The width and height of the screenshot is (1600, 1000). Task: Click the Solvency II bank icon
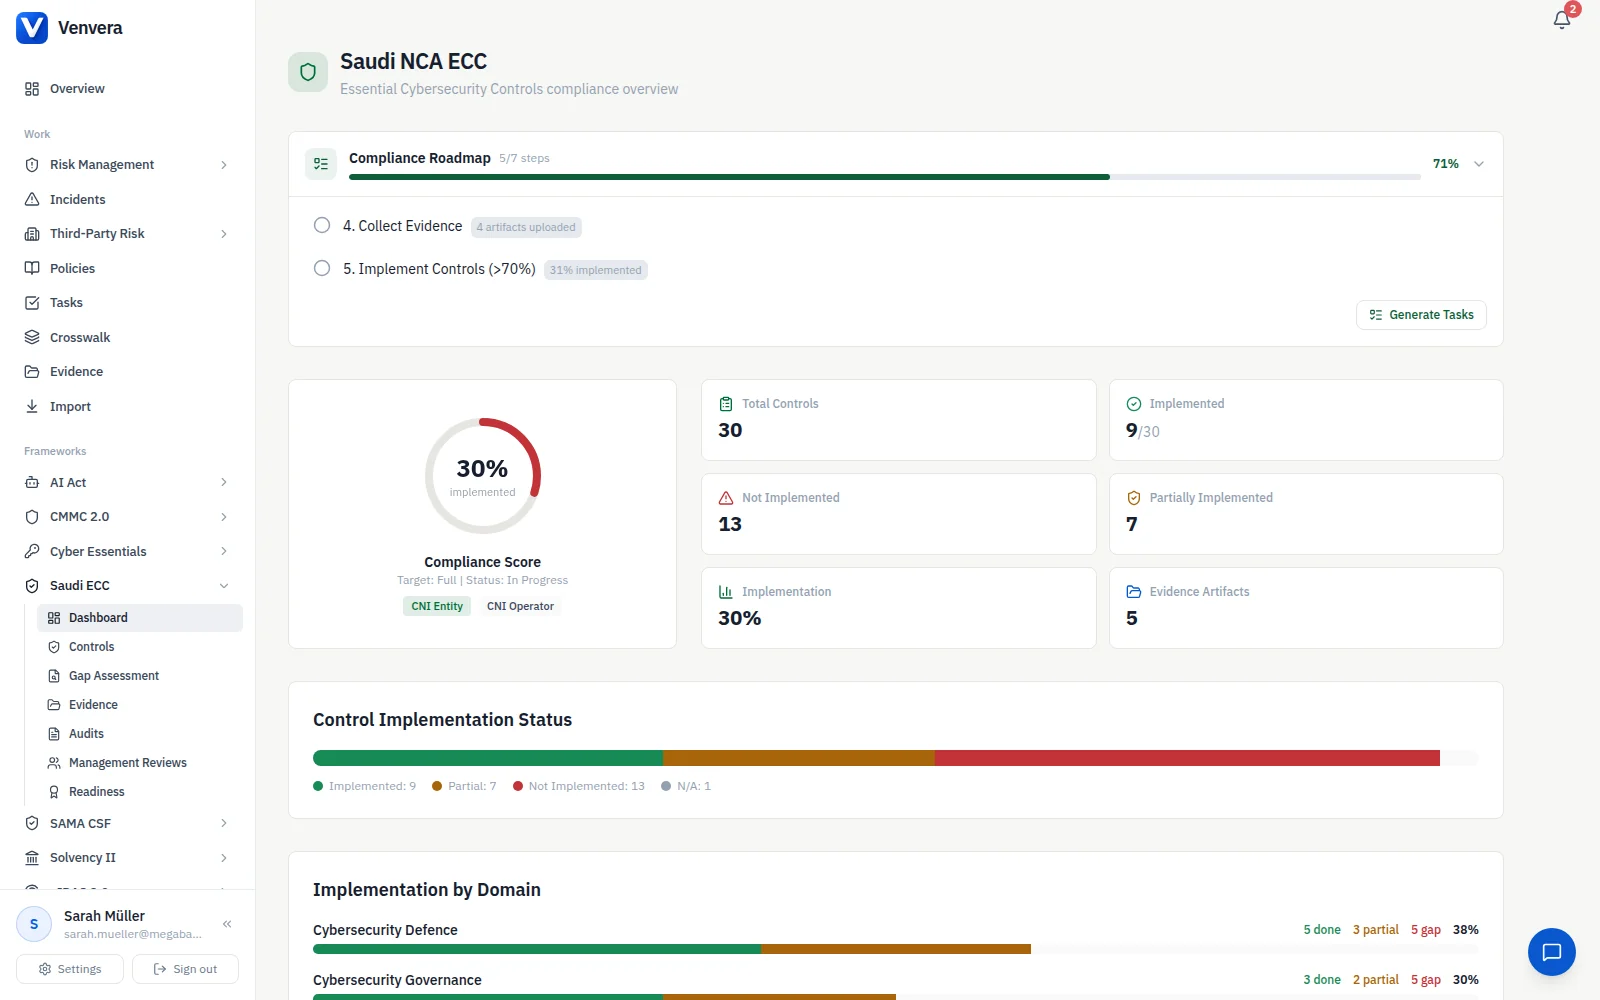point(32,858)
